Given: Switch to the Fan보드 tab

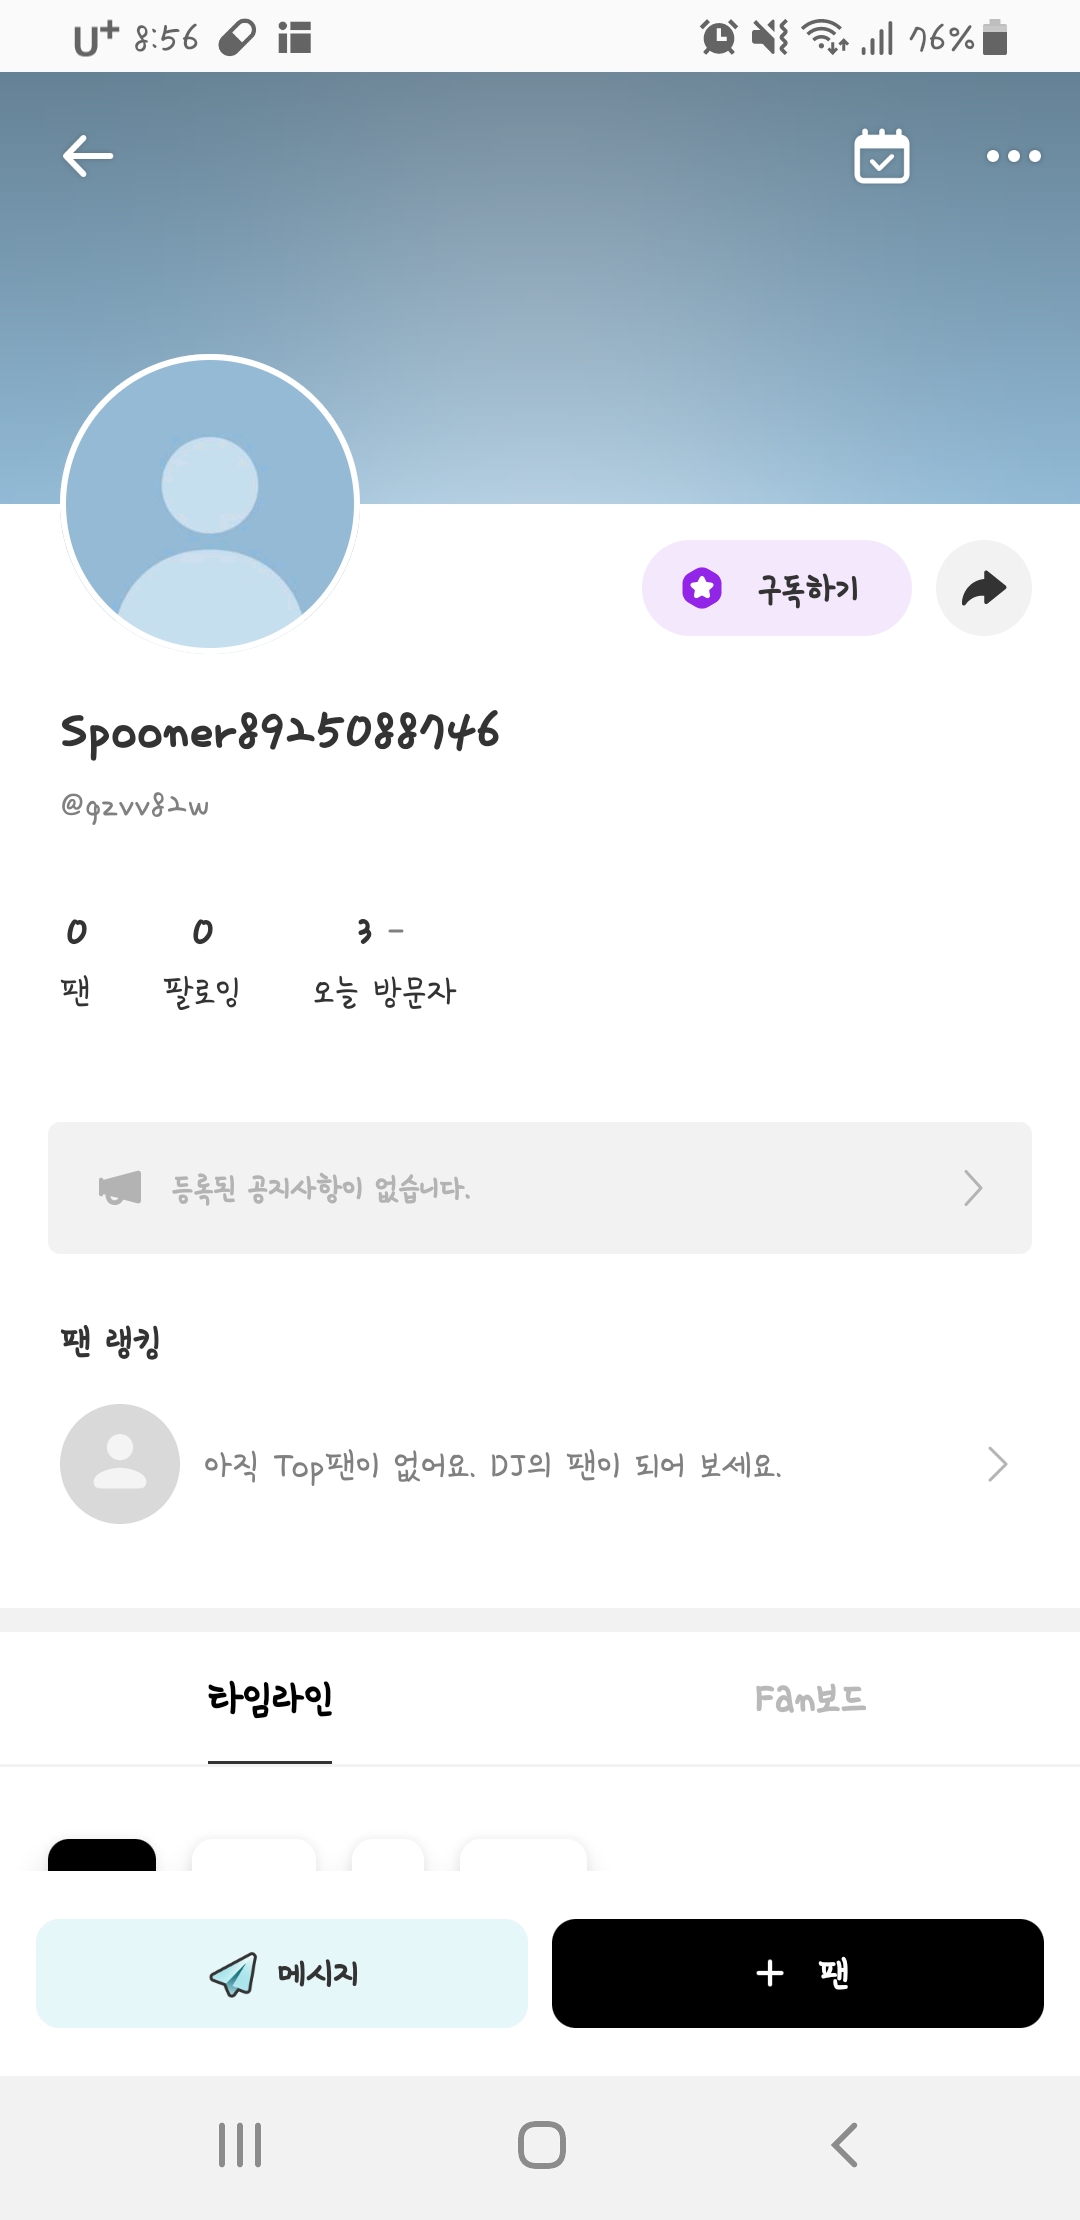Looking at the screenshot, I should (x=810, y=1698).
